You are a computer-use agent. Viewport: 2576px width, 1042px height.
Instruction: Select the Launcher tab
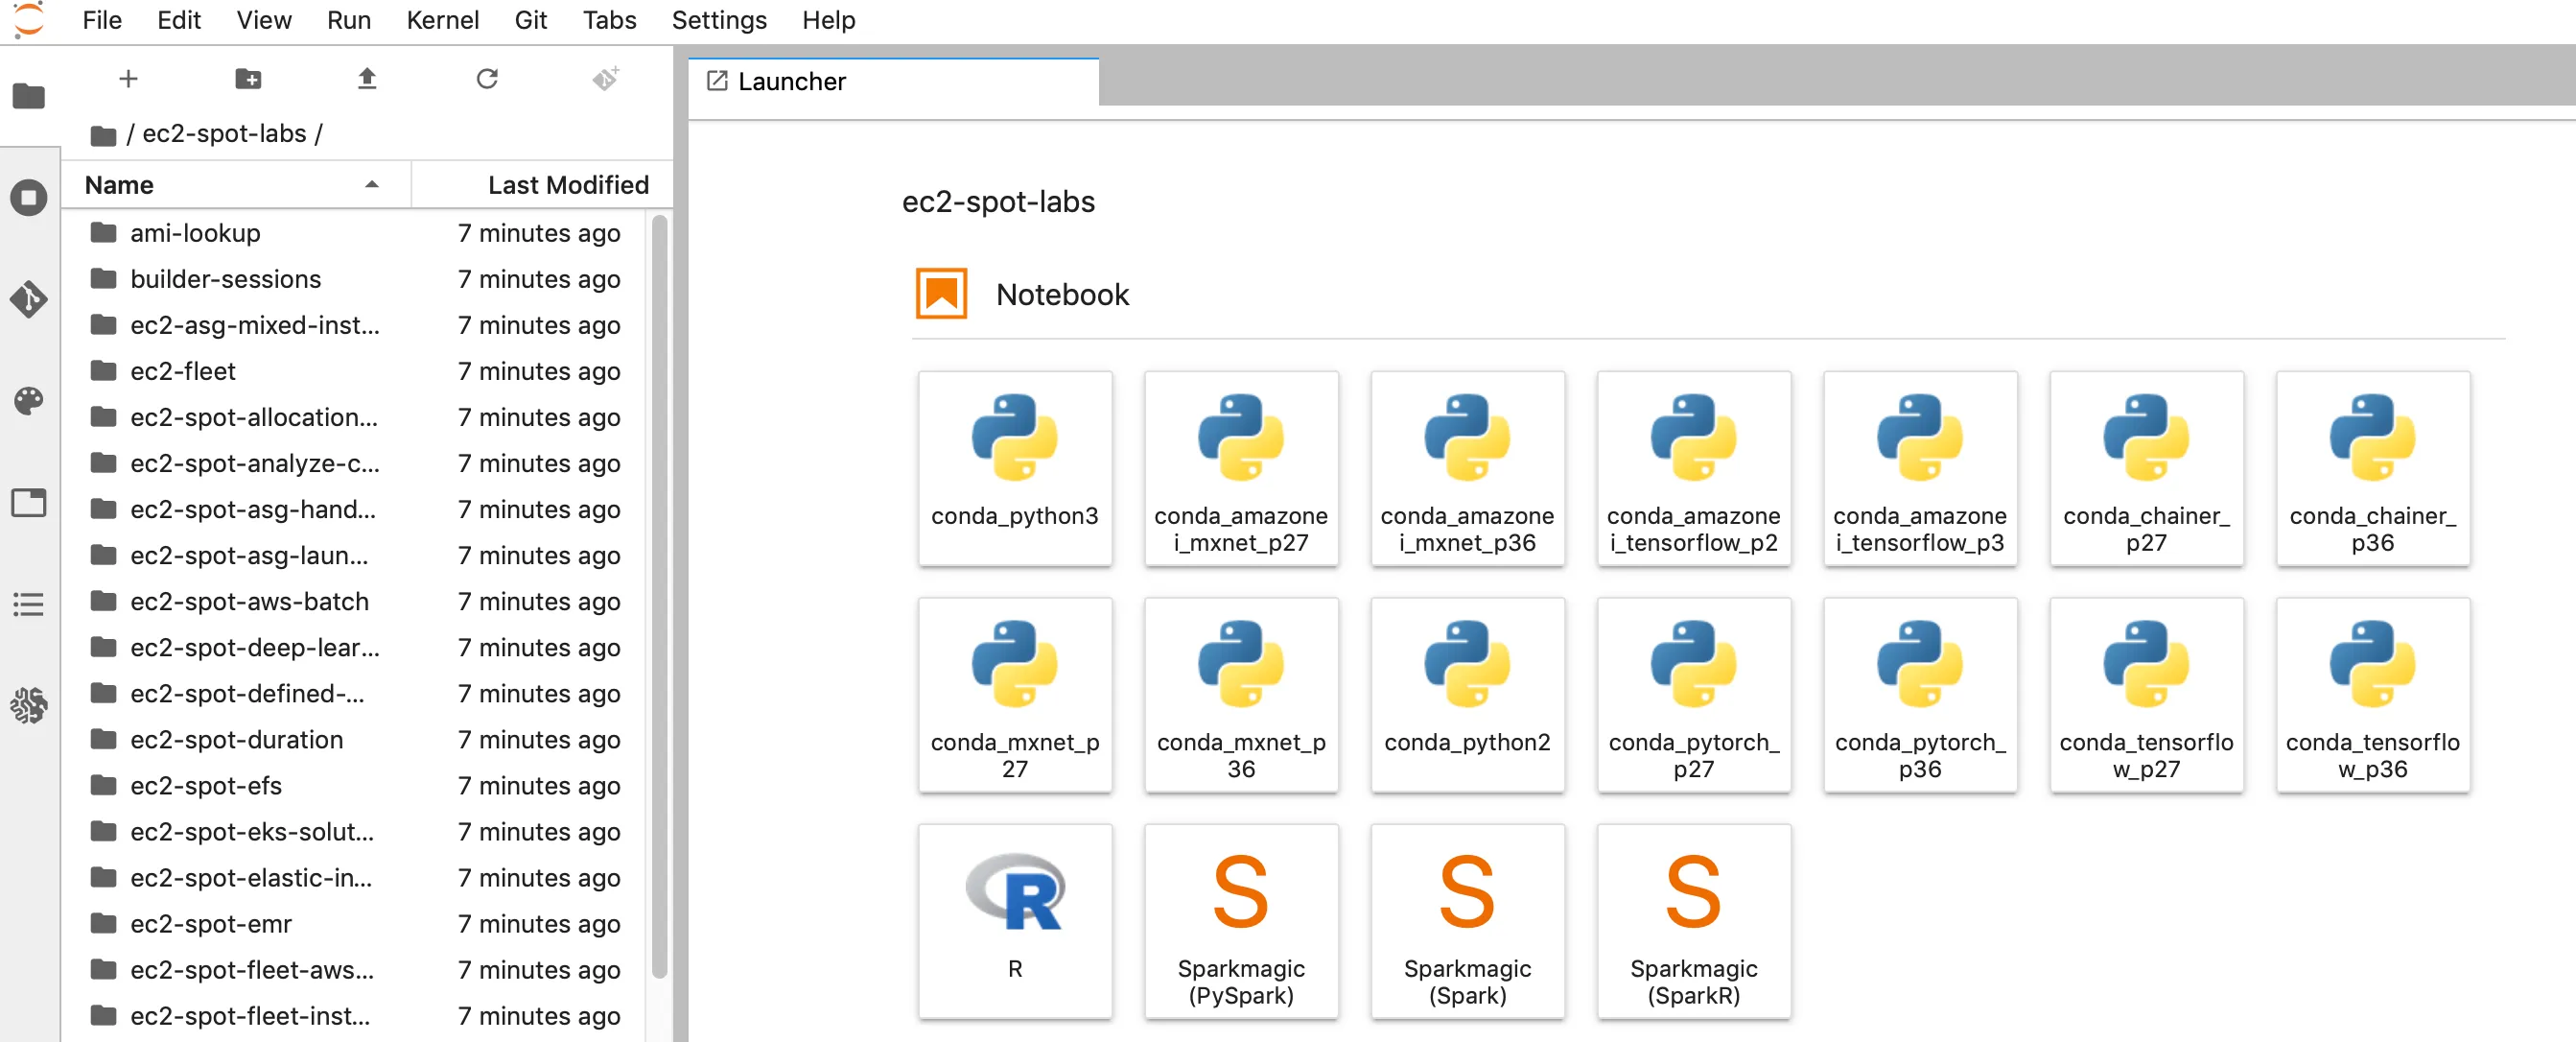tap(791, 82)
